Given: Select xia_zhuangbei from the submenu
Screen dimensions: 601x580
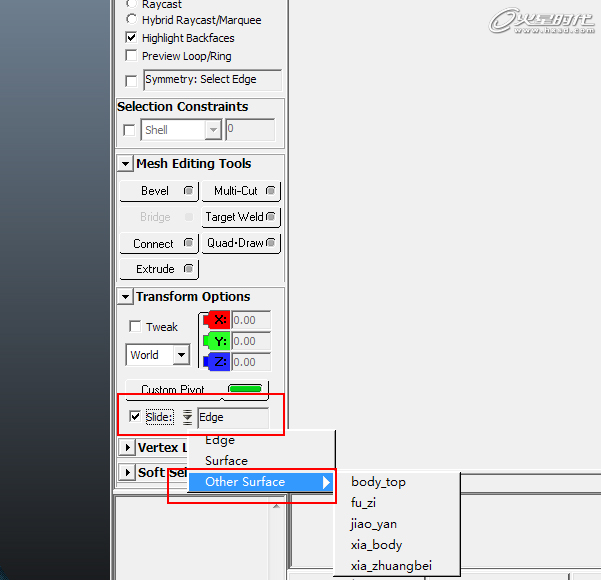Looking at the screenshot, I should click(397, 566).
